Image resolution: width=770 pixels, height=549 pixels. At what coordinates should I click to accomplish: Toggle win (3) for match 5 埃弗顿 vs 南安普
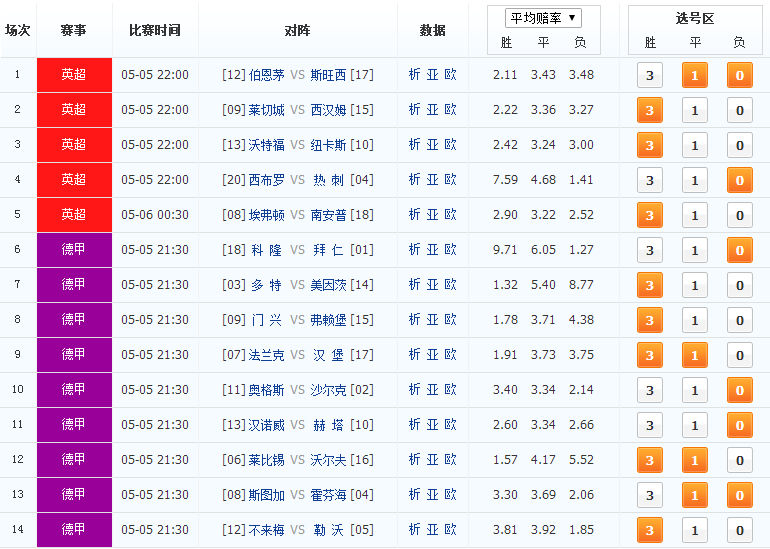pos(650,215)
